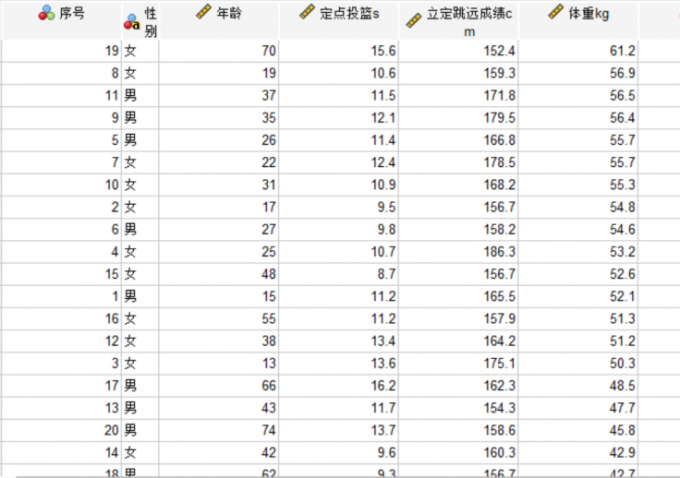Image resolution: width=680 pixels, height=478 pixels.
Task: Click the ruler icon beside 立定跳远成绩cm header
Action: pyautogui.click(x=414, y=20)
